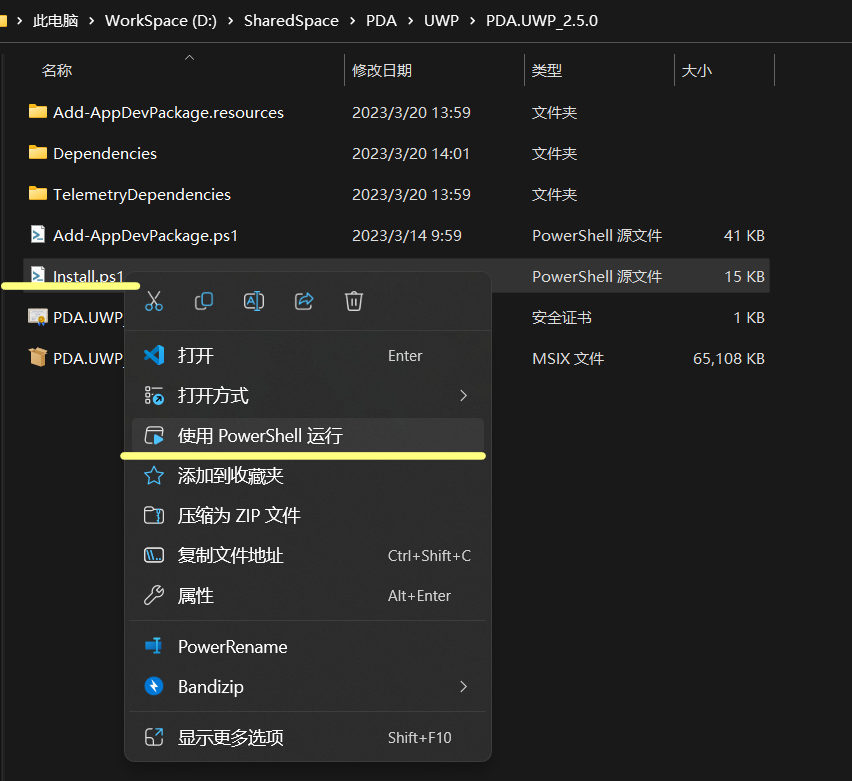This screenshot has height=781, width=852.
Task: Click the 65,108 KB size cell
Action: (729, 359)
